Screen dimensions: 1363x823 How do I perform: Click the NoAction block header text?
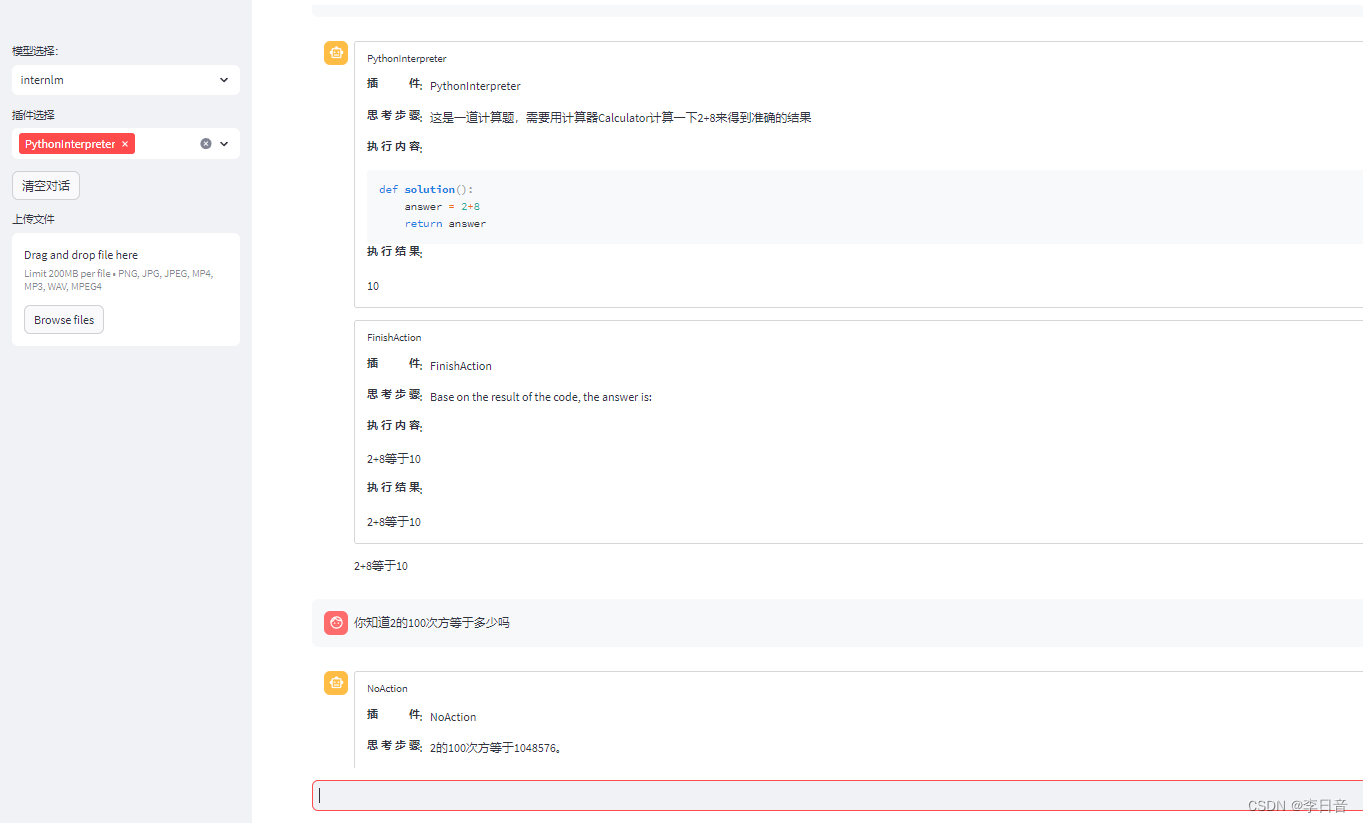[387, 689]
